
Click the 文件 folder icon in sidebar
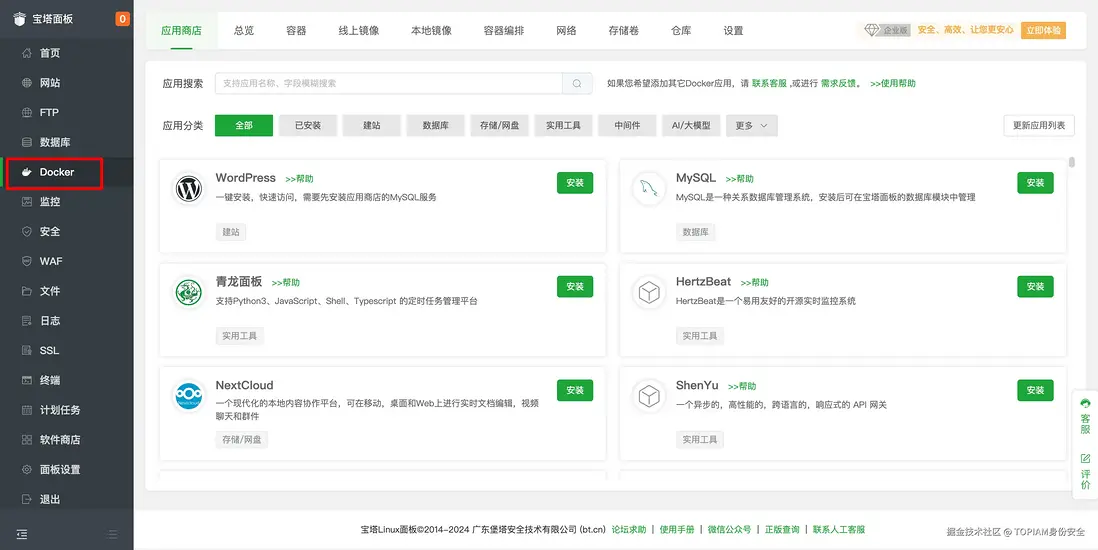coord(27,291)
